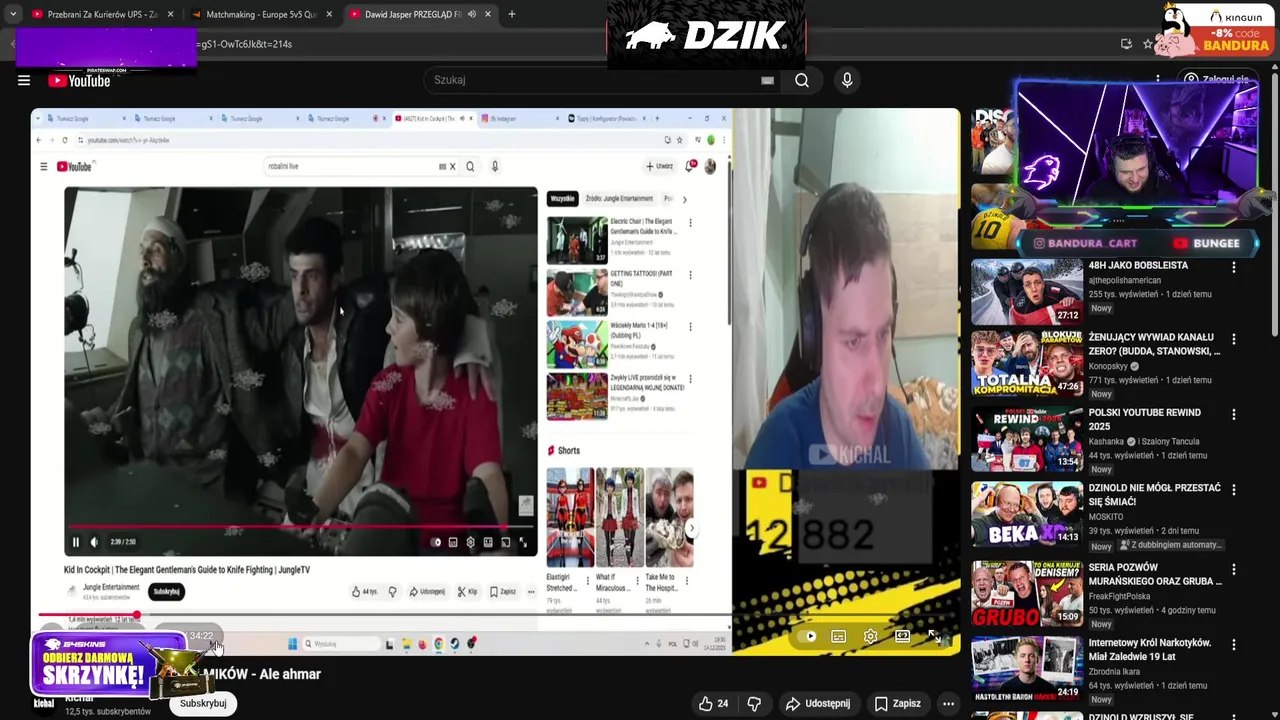Open options for SERIA POZWÓW MURAŃSKIEGO video
Viewport: 1280px width, 720px height.
coord(1234,569)
